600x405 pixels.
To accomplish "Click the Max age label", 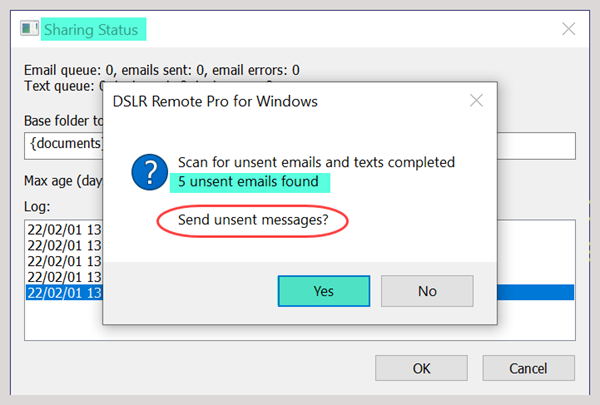I will (63, 180).
